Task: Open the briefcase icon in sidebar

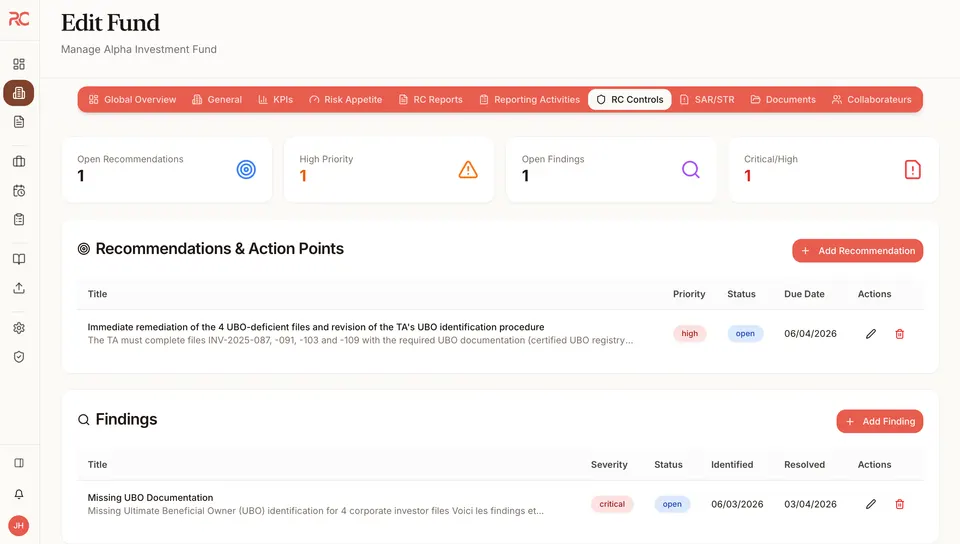Action: pyautogui.click(x=19, y=162)
